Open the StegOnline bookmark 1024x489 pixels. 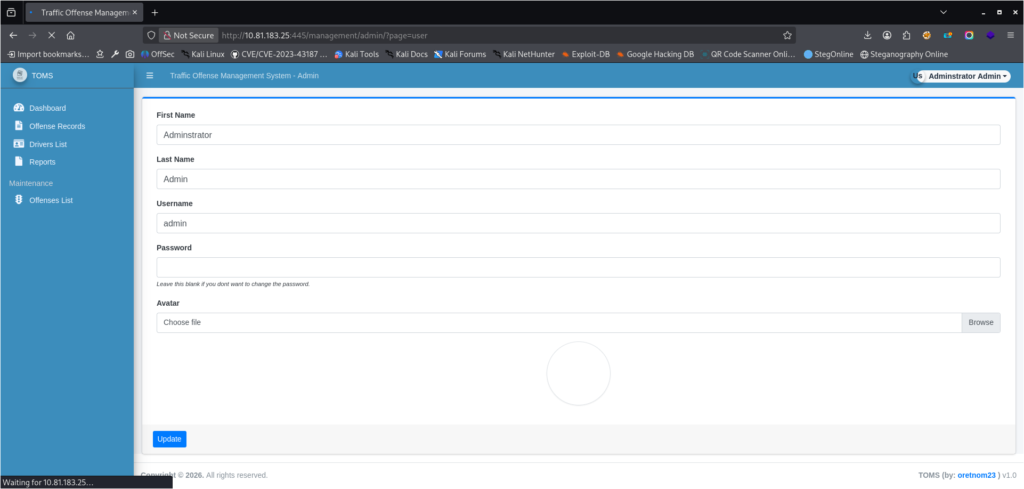(x=829, y=54)
